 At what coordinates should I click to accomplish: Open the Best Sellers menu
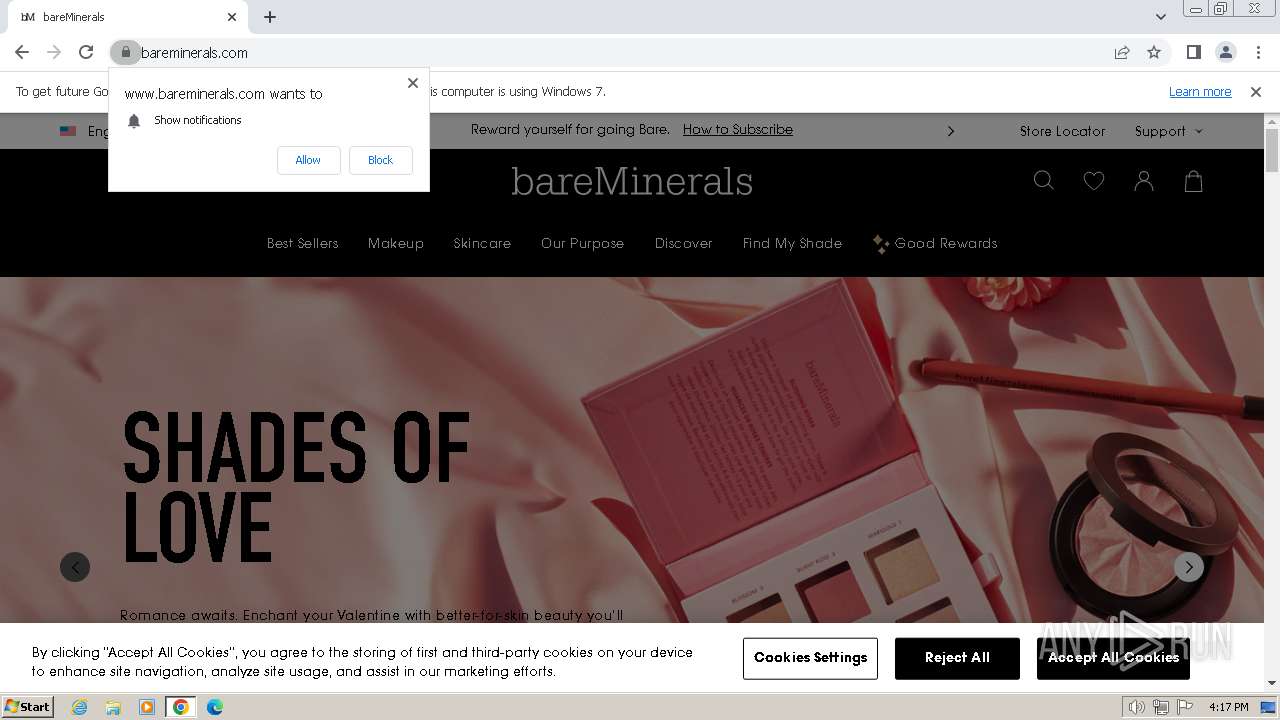tap(302, 243)
